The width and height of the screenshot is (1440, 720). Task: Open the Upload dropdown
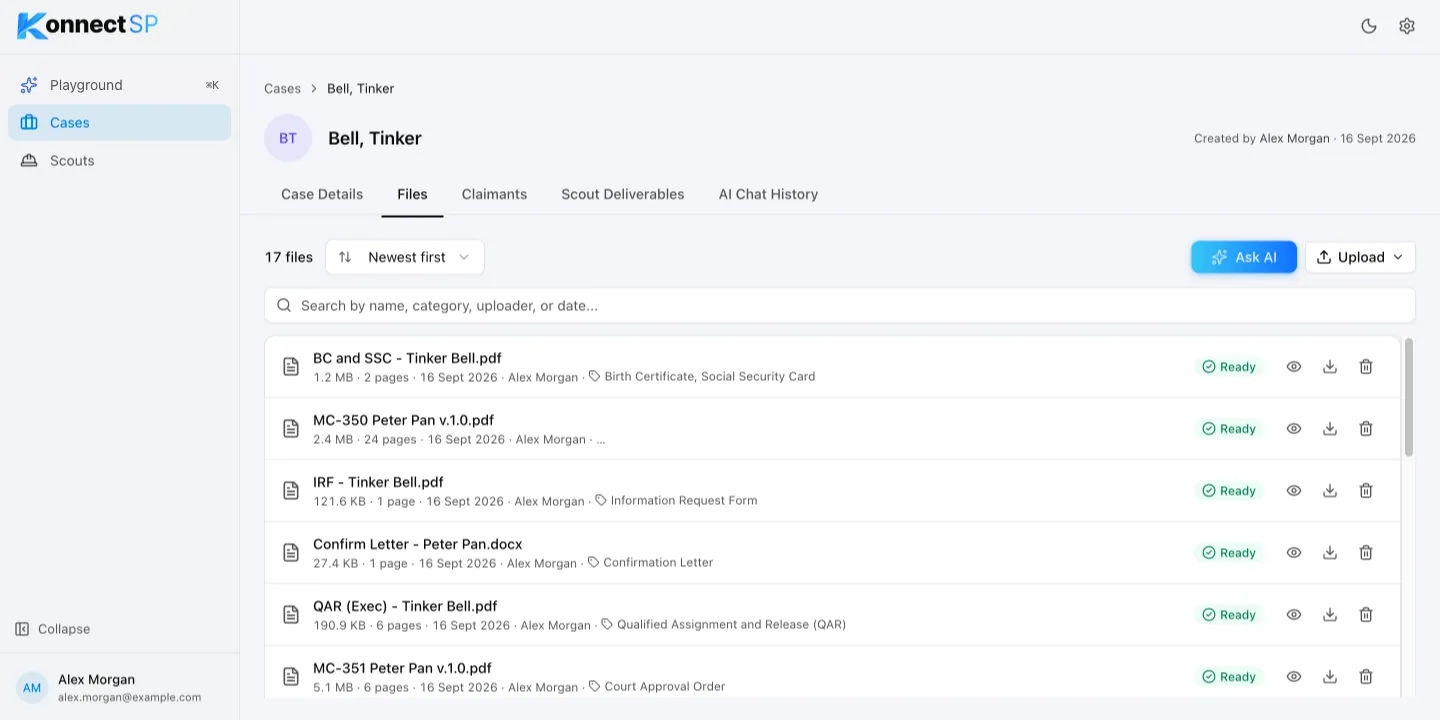[x=1360, y=257]
